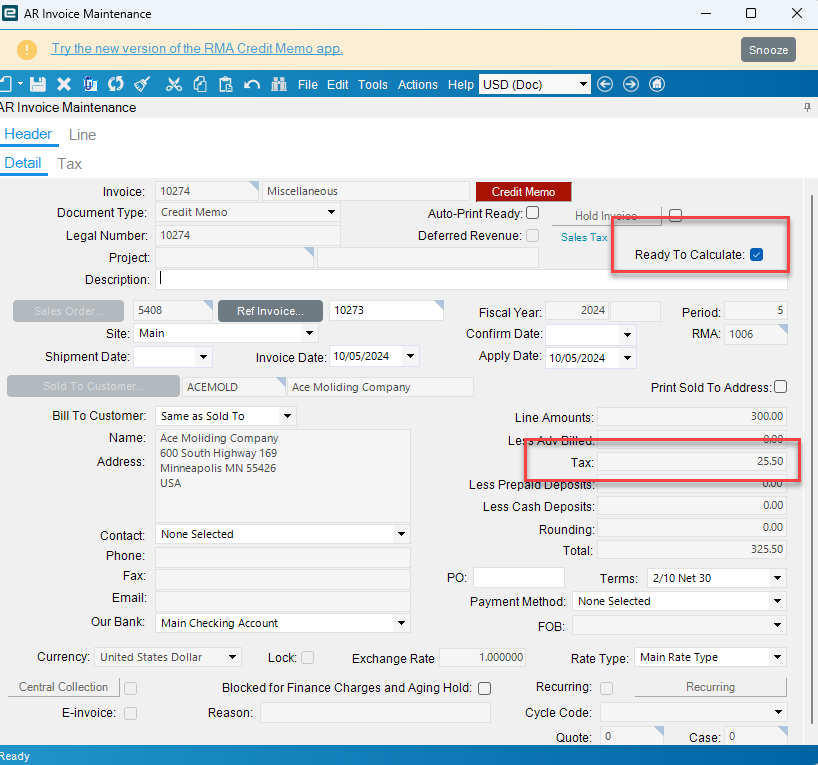Click the Undo arrow icon
This screenshot has width=818, height=765.
click(x=252, y=84)
